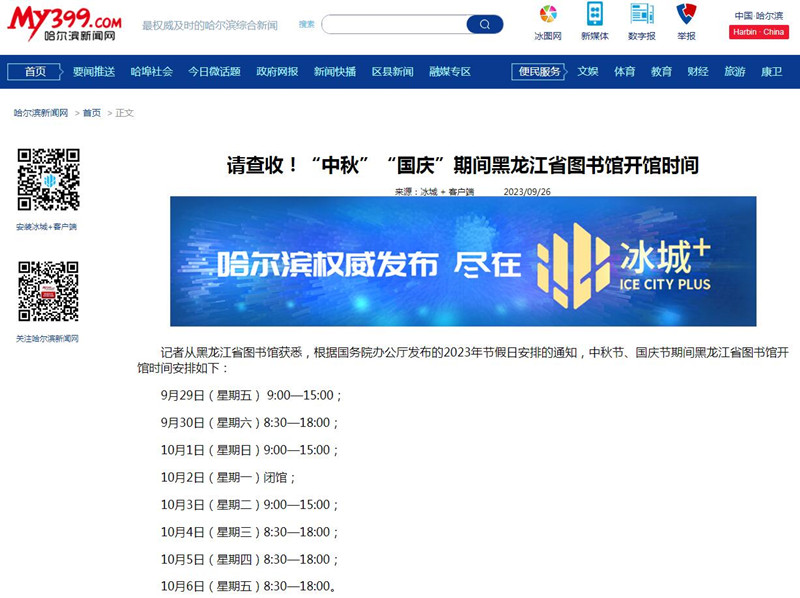Click the magnifier search button
This screenshot has width=800, height=598.
(484, 25)
